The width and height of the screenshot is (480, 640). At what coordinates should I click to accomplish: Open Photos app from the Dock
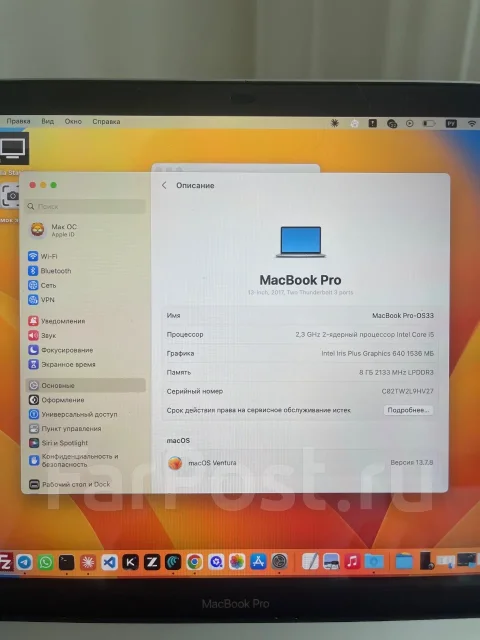[x=237, y=562]
